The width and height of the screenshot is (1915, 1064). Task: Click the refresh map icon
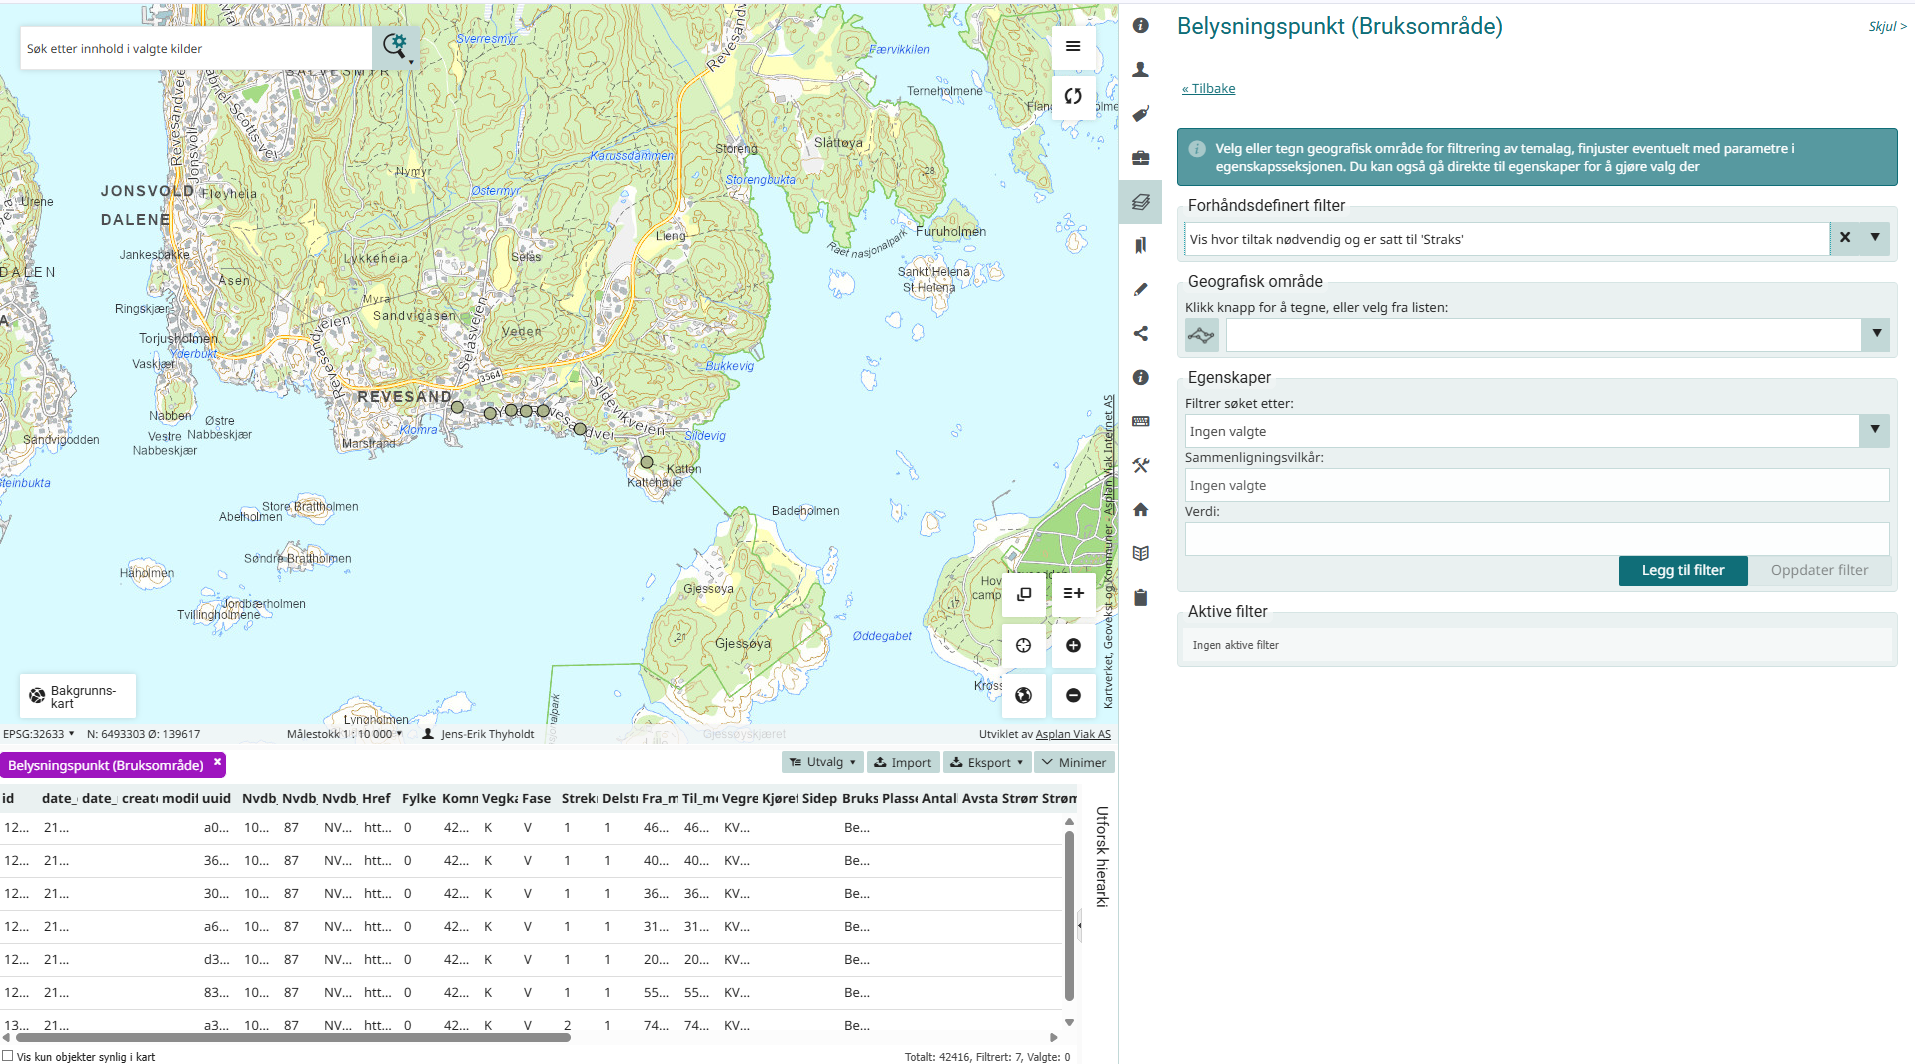(1073, 97)
